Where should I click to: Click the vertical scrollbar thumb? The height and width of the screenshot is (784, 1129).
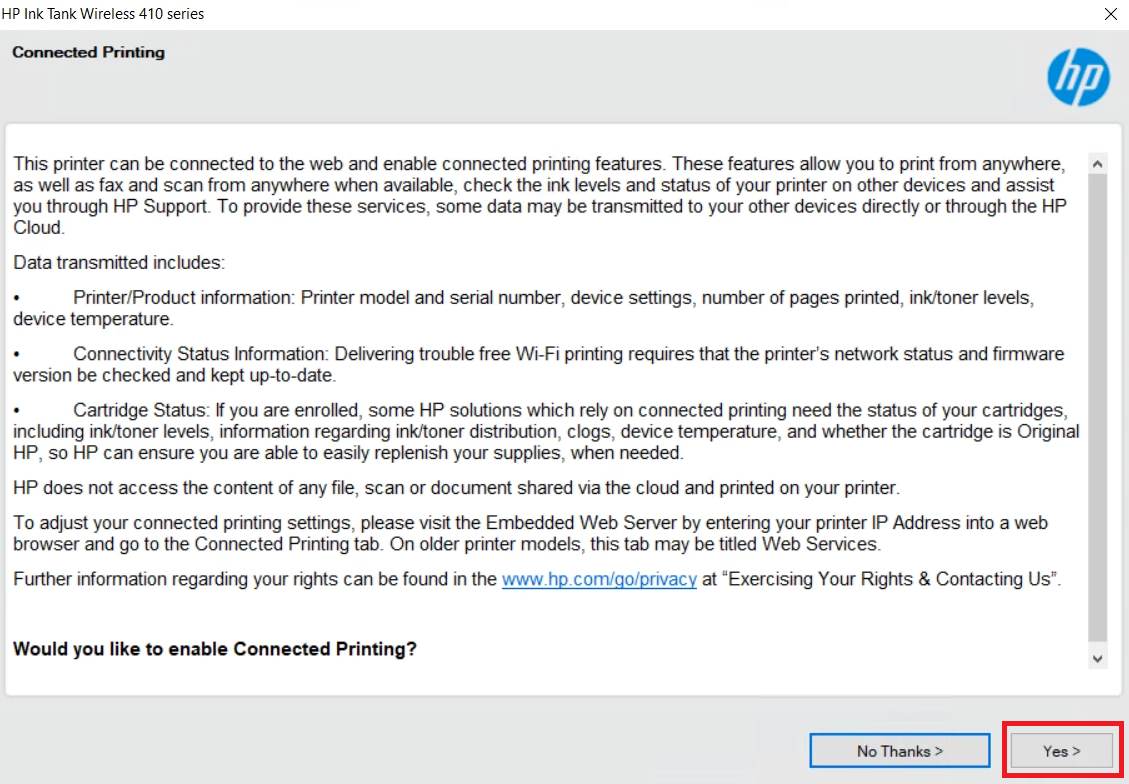point(1097,407)
